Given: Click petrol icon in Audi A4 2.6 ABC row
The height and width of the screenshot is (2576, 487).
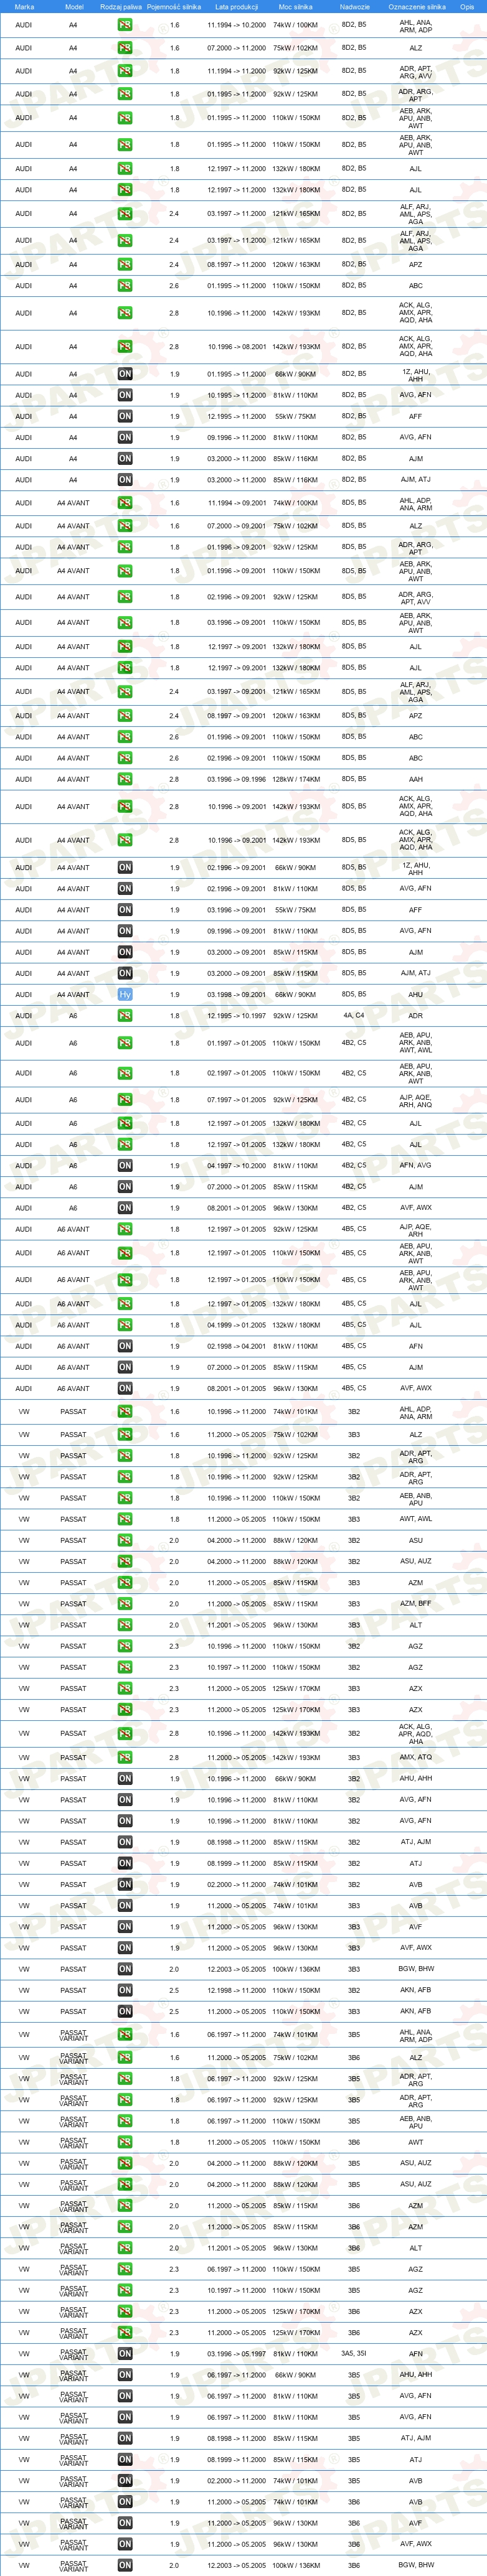Looking at the screenshot, I should 125,286.
